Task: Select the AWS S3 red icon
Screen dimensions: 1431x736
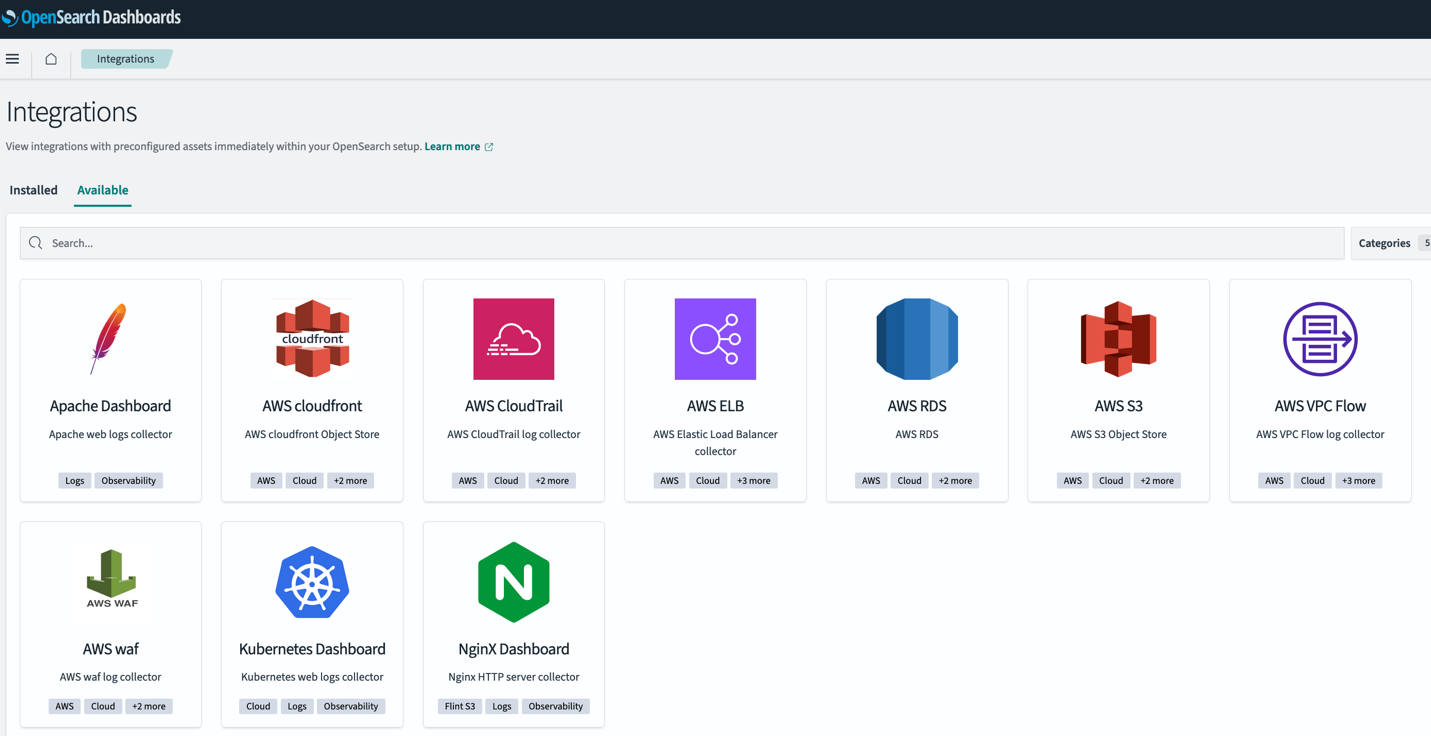Action: click(x=1118, y=339)
